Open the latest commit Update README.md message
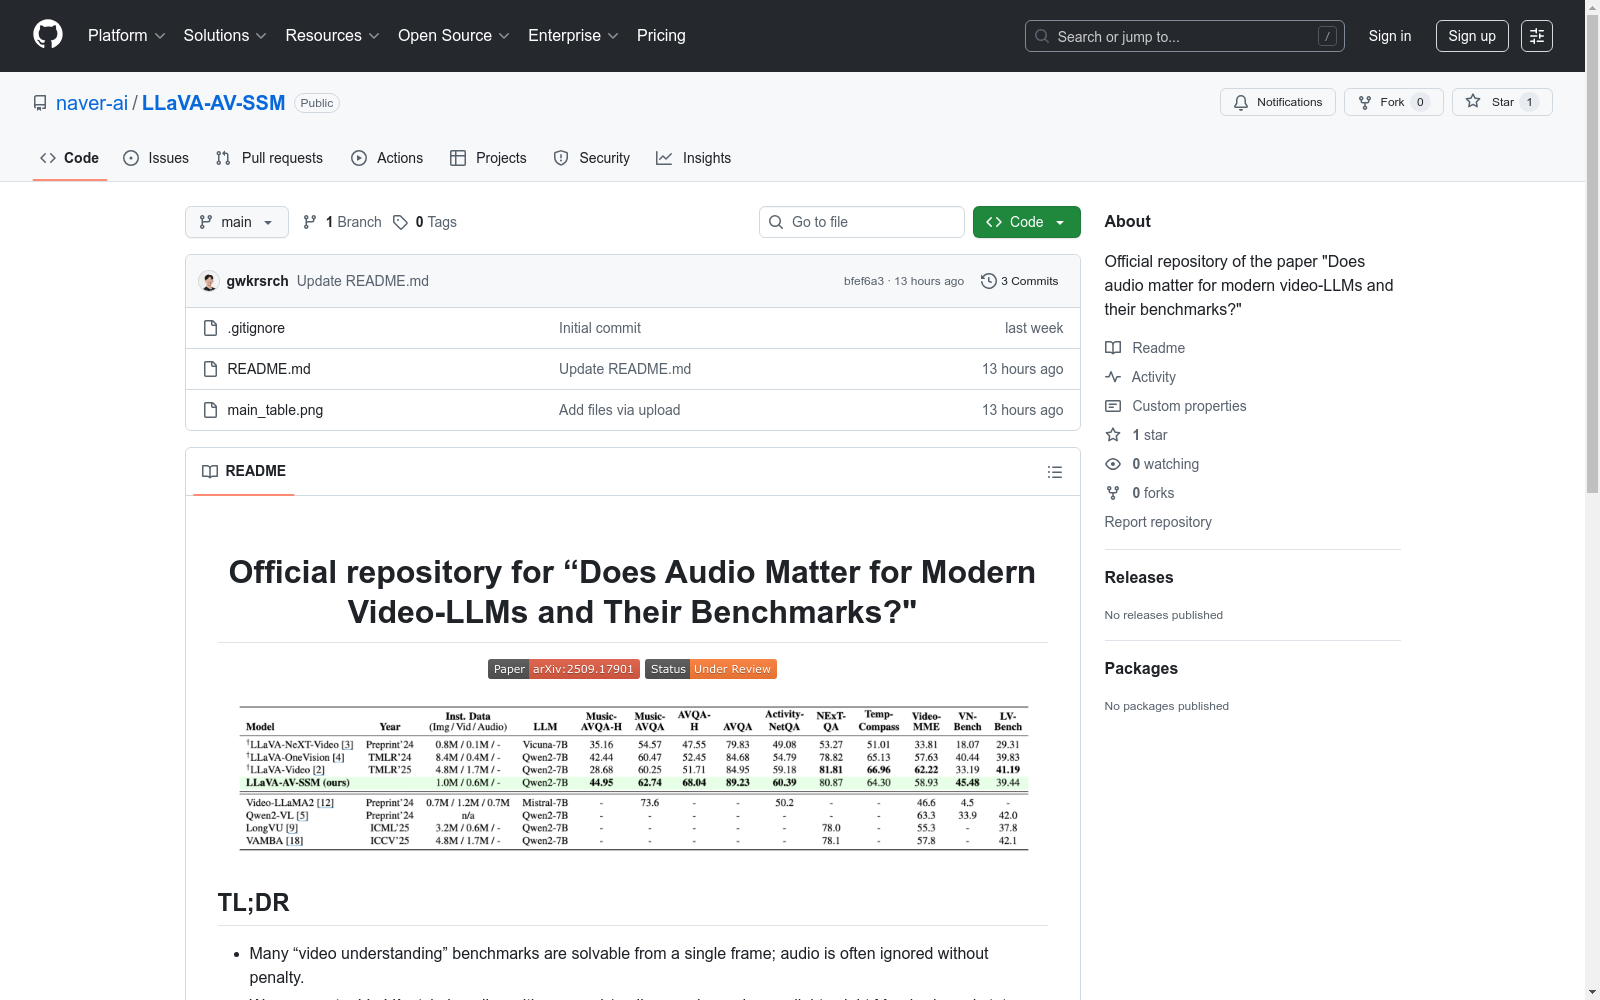Image resolution: width=1600 pixels, height=1000 pixels. coord(363,281)
